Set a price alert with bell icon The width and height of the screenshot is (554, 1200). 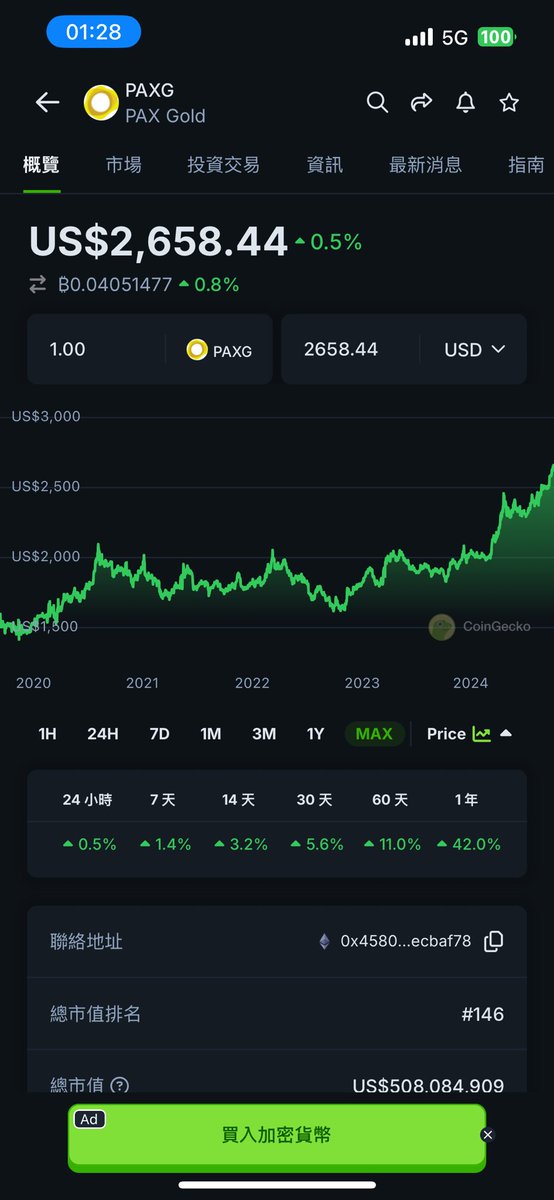(465, 102)
